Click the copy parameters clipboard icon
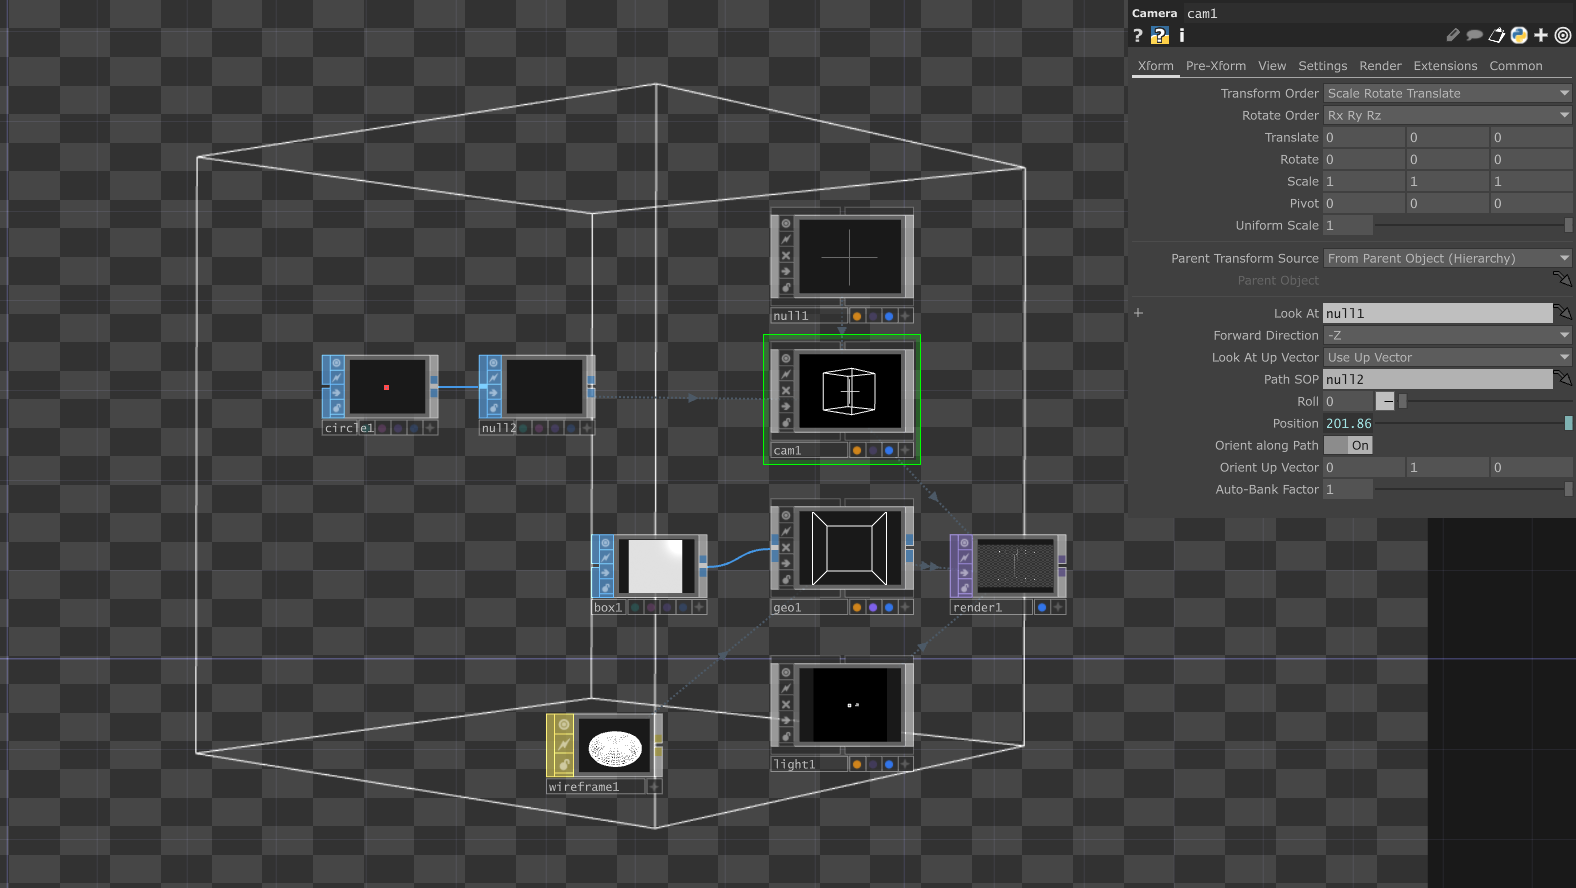Screen dimensions: 1576x888 tap(1497, 36)
